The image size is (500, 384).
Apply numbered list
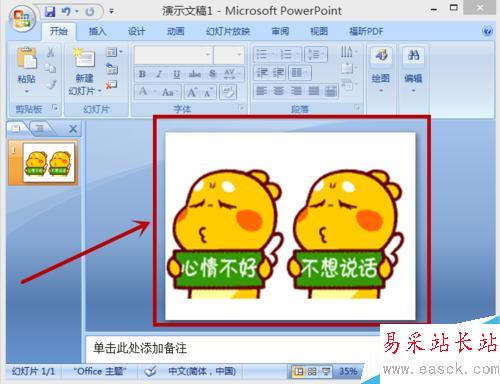point(290,54)
